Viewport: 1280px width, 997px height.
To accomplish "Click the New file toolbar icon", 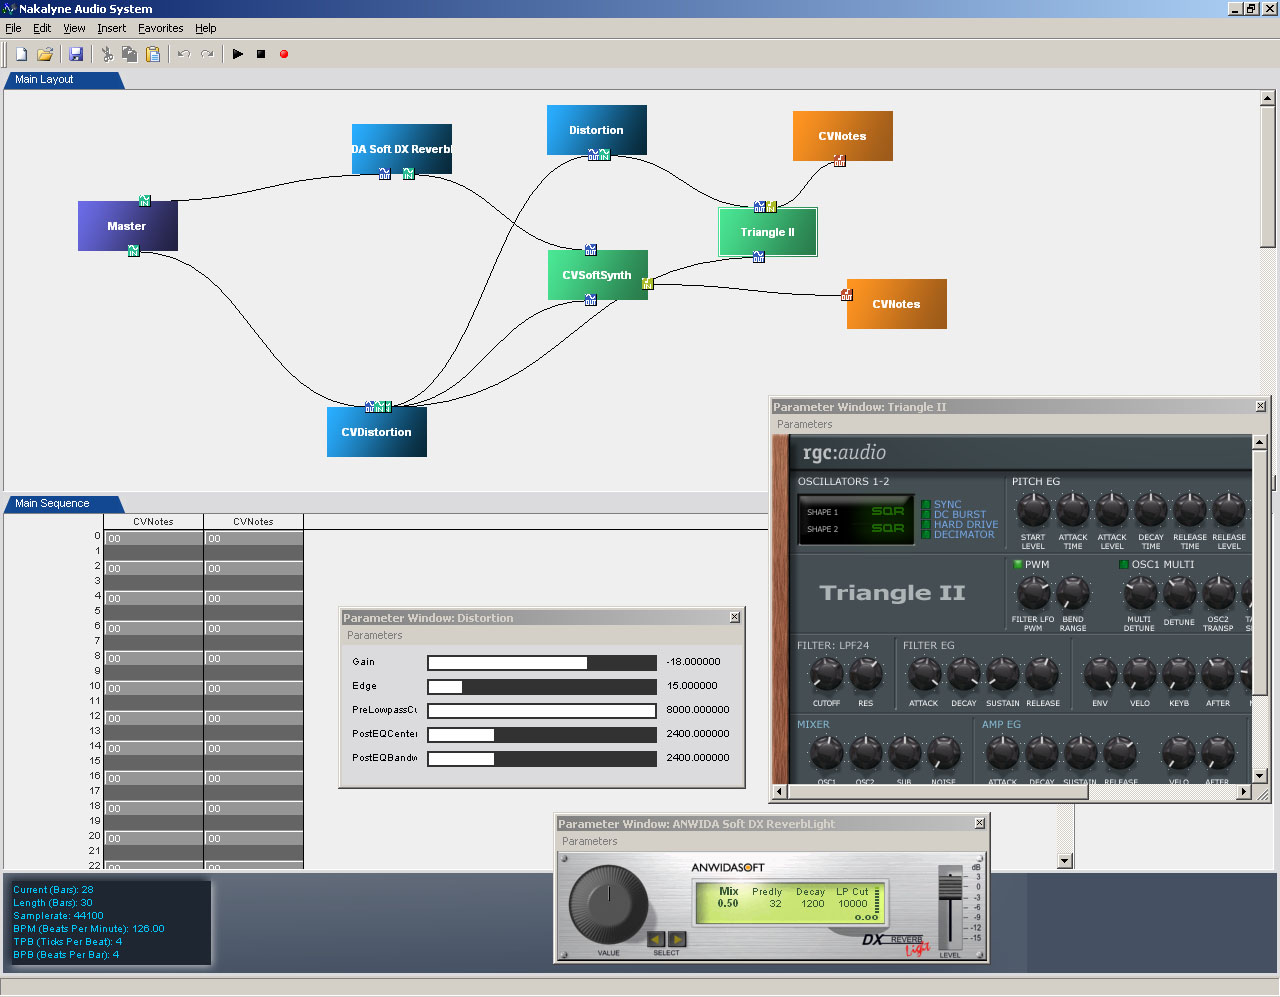I will pos(21,54).
